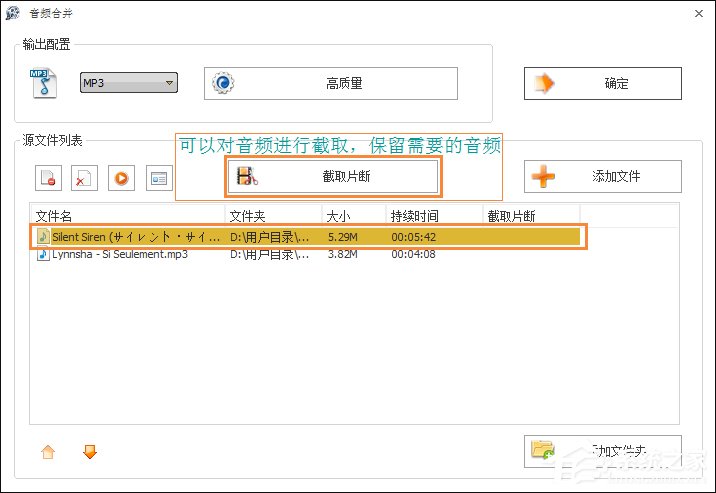Click the 截取片断 clip segment button
The image size is (716, 493).
coord(332,177)
